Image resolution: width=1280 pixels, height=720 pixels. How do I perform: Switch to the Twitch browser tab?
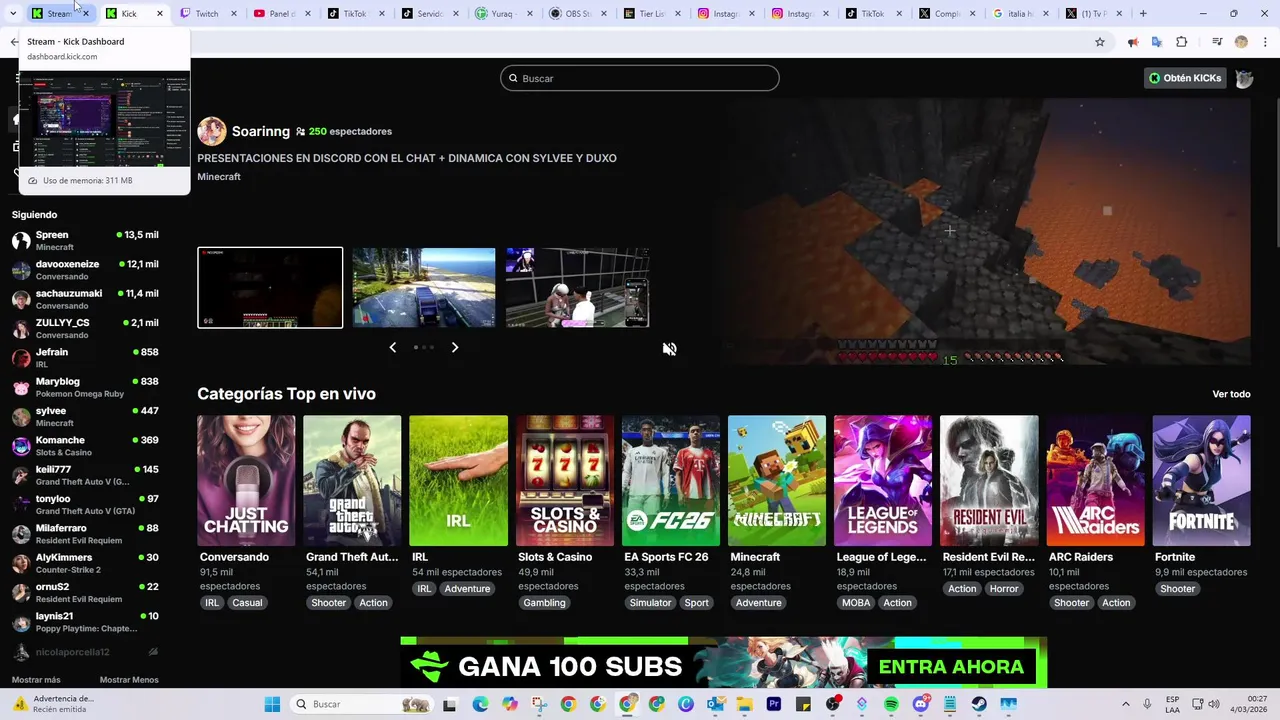(207, 14)
